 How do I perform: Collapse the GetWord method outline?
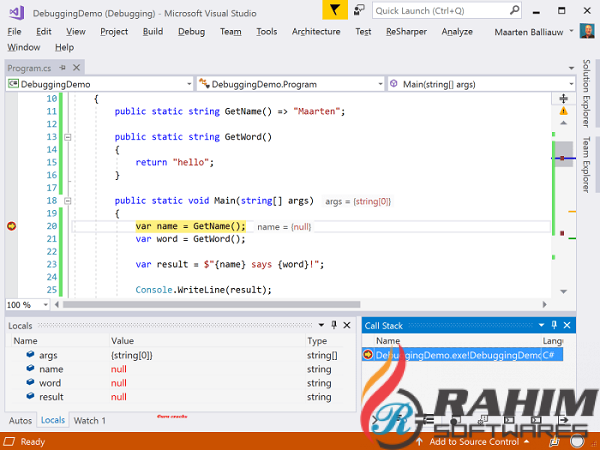click(67, 136)
